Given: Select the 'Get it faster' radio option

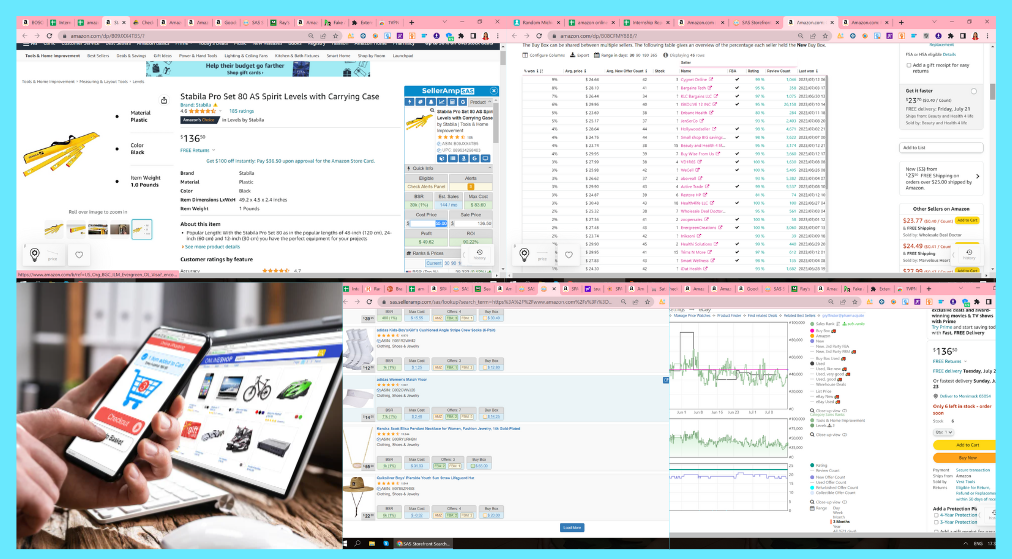Looking at the screenshot, I should click(x=974, y=91).
